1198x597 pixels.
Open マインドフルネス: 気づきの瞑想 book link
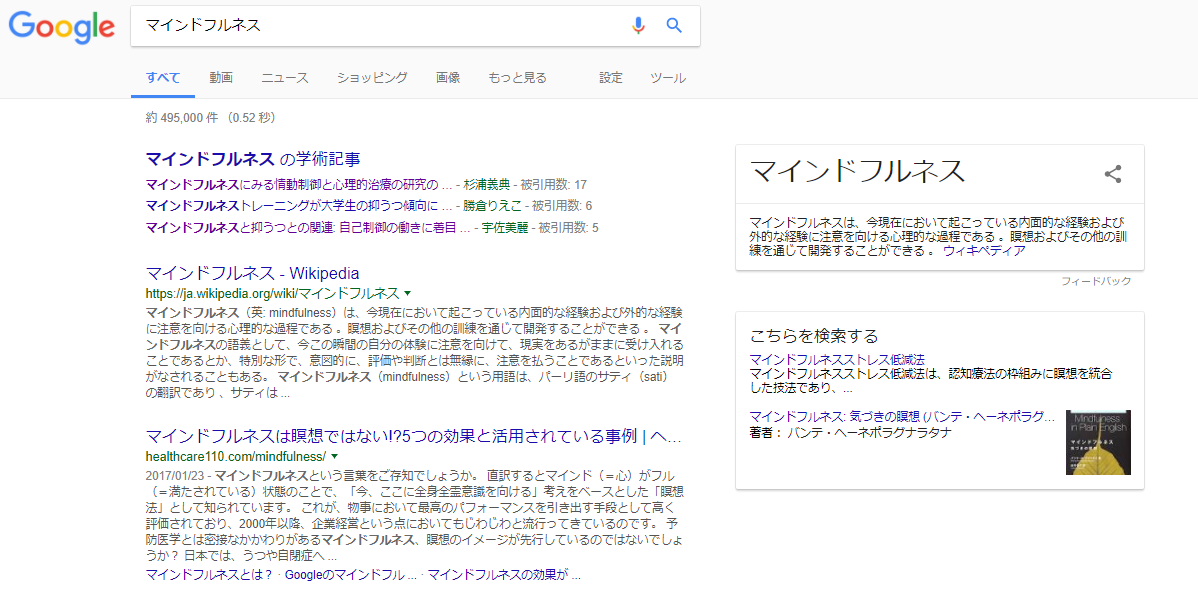pyautogui.click(x=902, y=417)
